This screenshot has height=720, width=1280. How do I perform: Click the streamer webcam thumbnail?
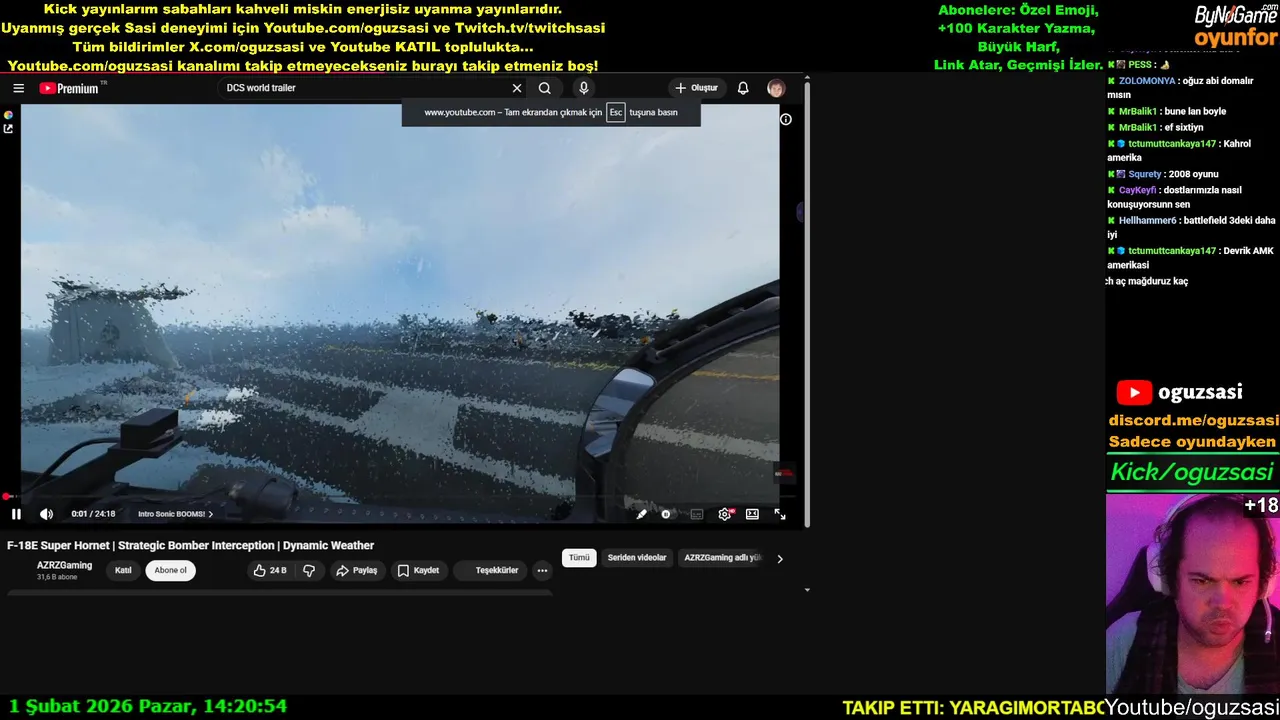point(1192,592)
